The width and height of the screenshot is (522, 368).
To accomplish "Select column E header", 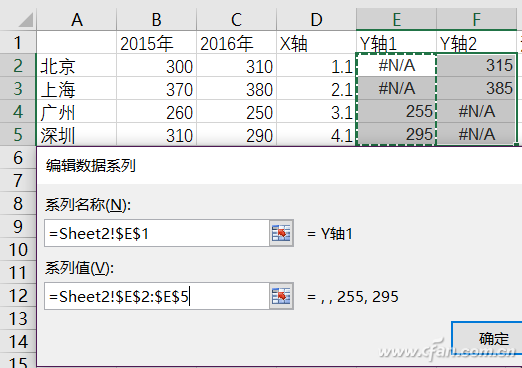I will (396, 20).
